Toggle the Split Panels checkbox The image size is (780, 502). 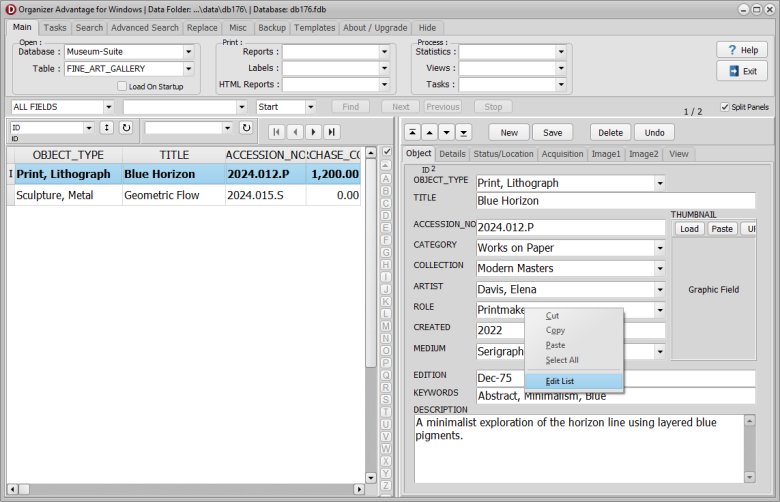[725, 107]
